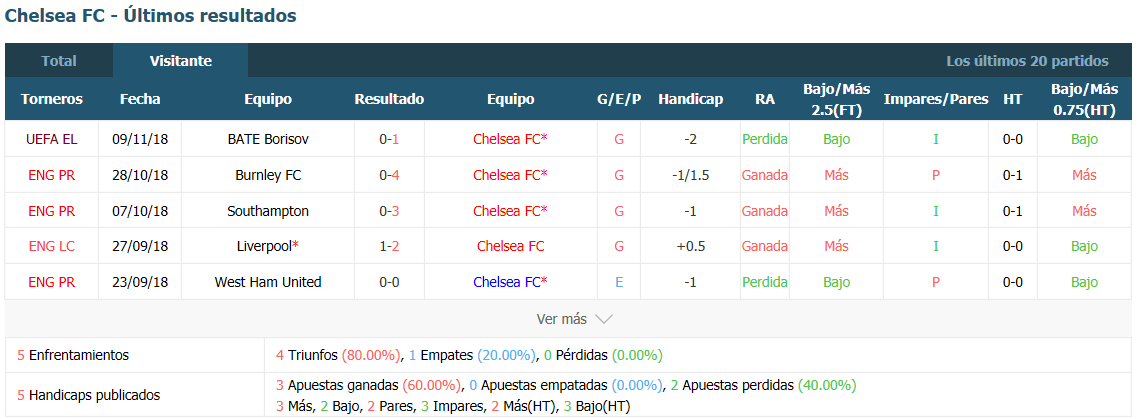
Task: Click the UEFA EL tournament label
Action: click(x=52, y=139)
